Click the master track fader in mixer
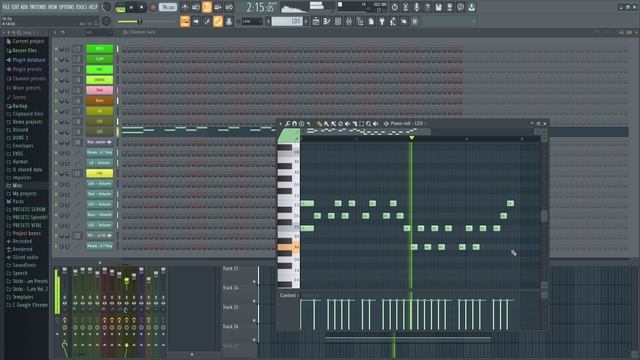The image size is (640, 360). pos(64,271)
